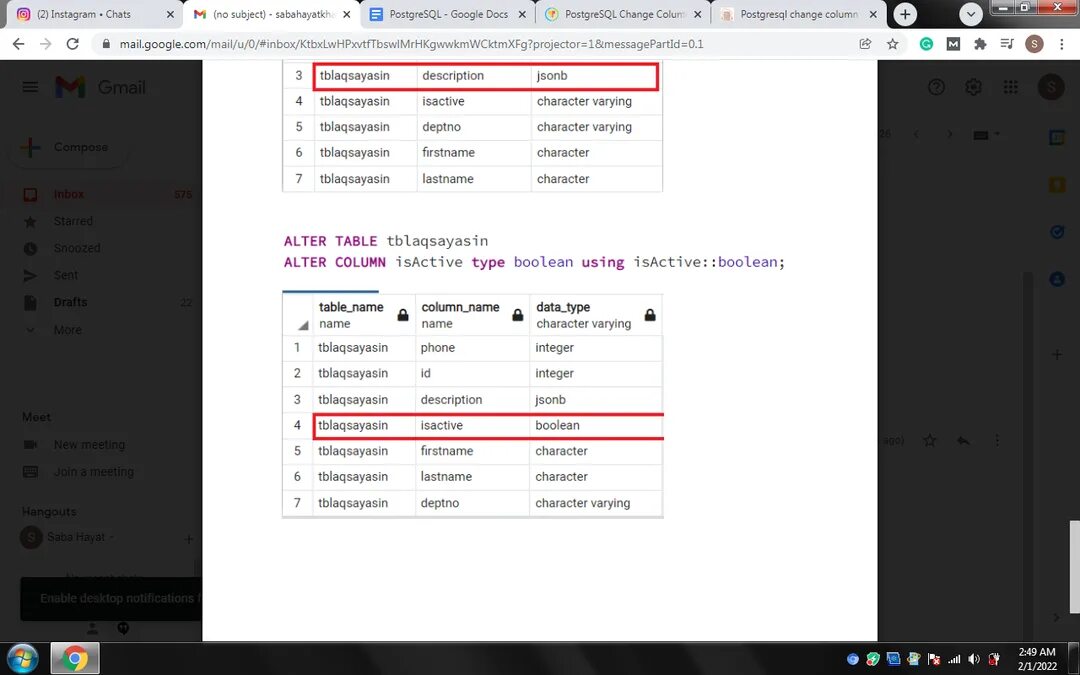1080x675 pixels.
Task: Open Starred folder
Action: pyautogui.click(x=73, y=221)
